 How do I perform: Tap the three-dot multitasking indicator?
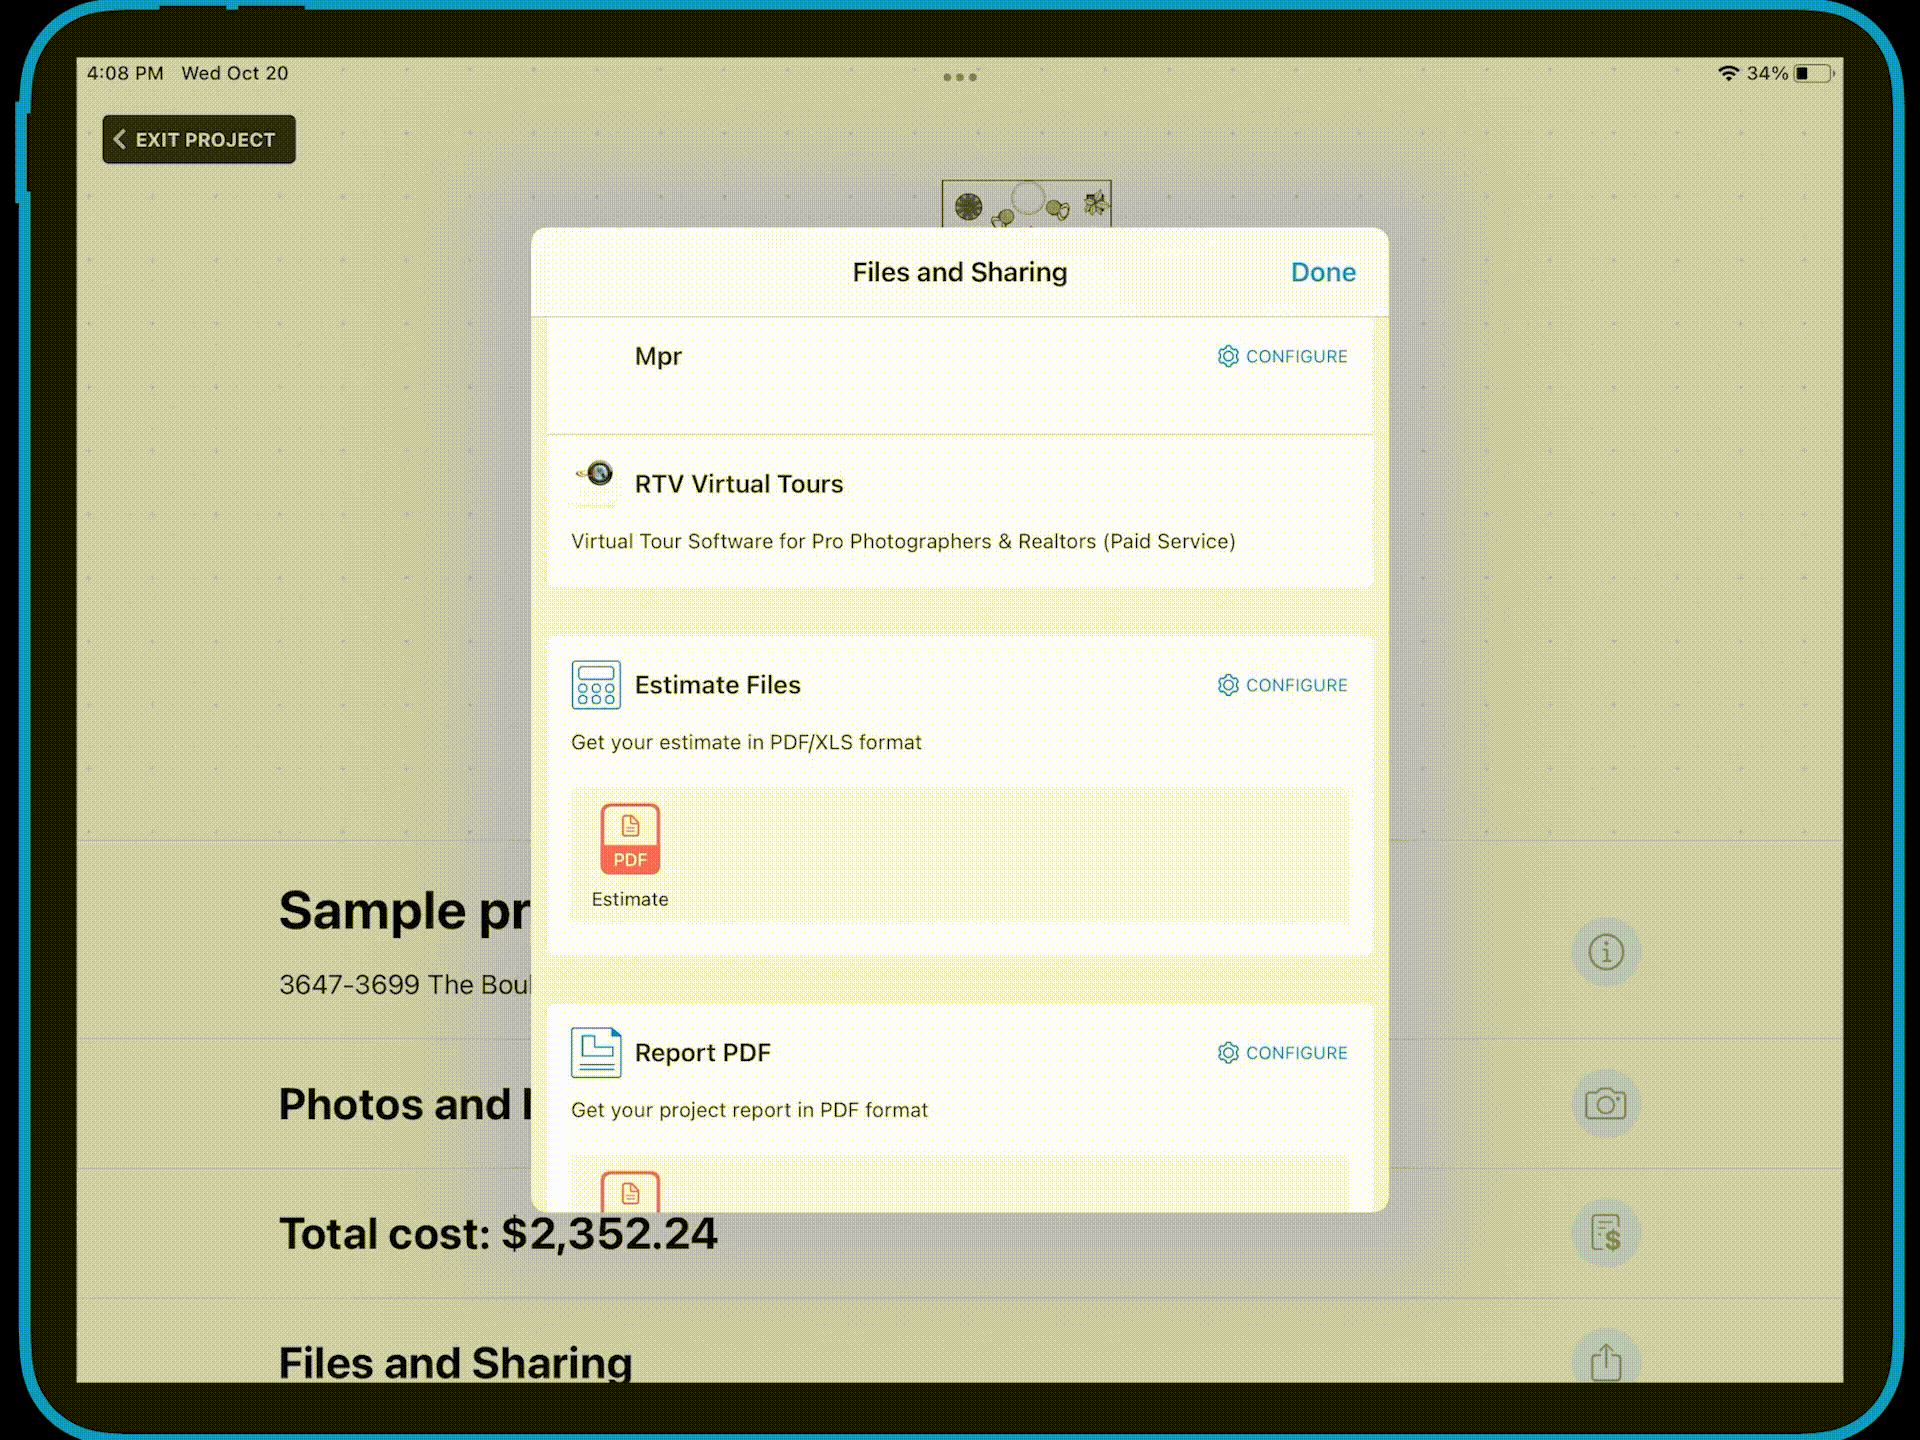coord(960,77)
